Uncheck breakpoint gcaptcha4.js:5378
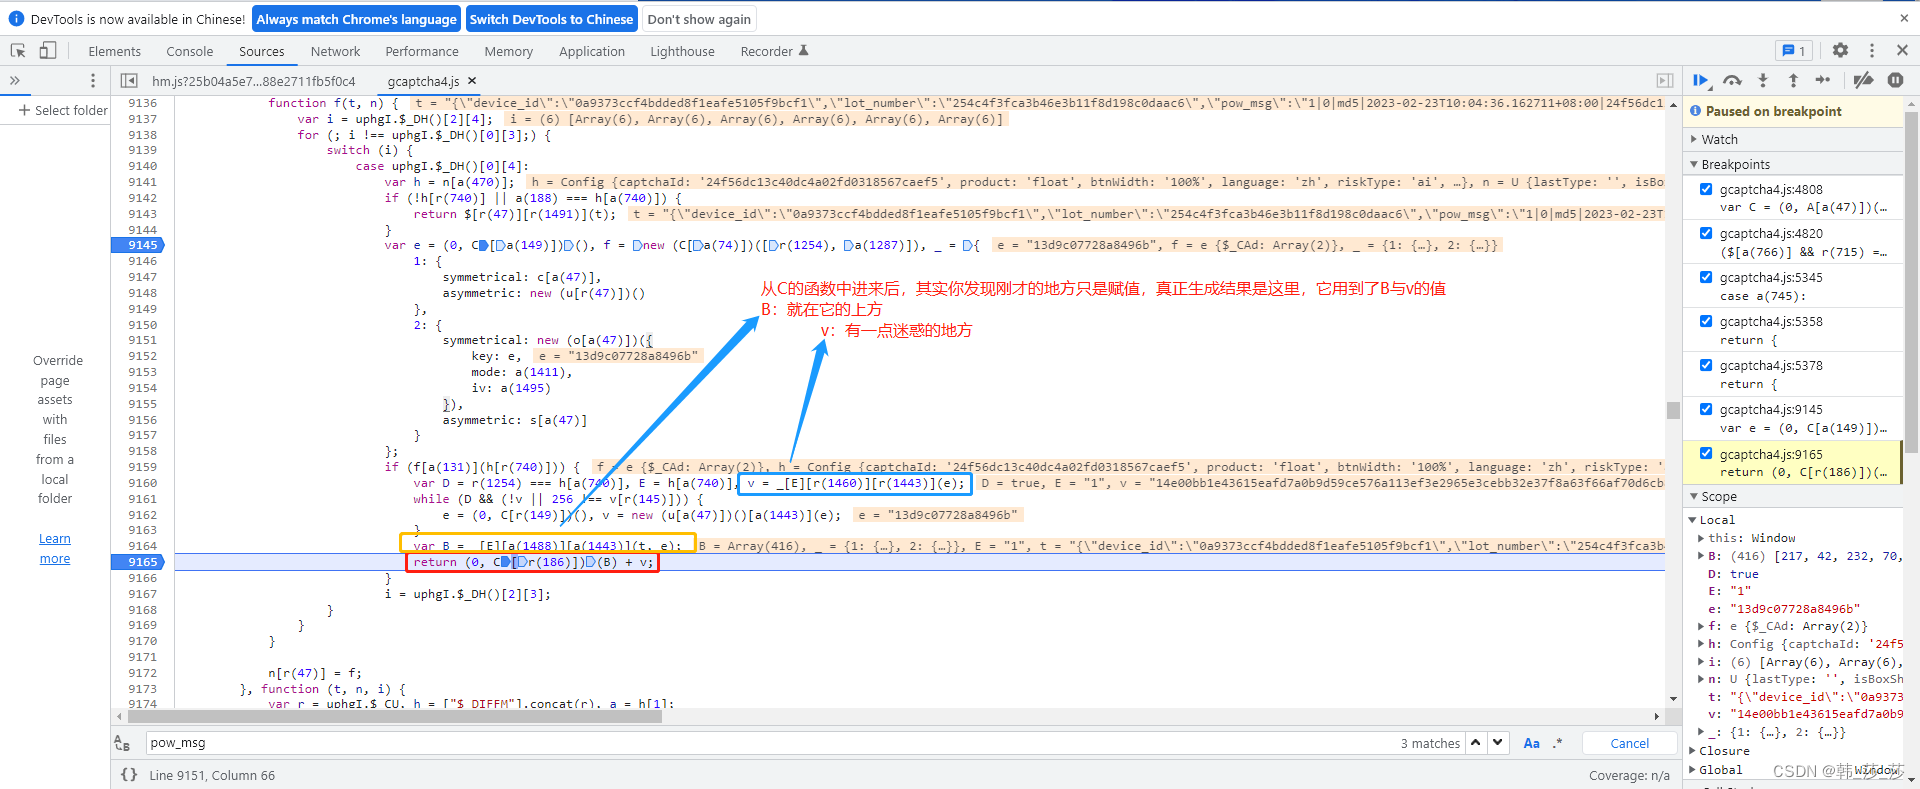 [x=1706, y=365]
